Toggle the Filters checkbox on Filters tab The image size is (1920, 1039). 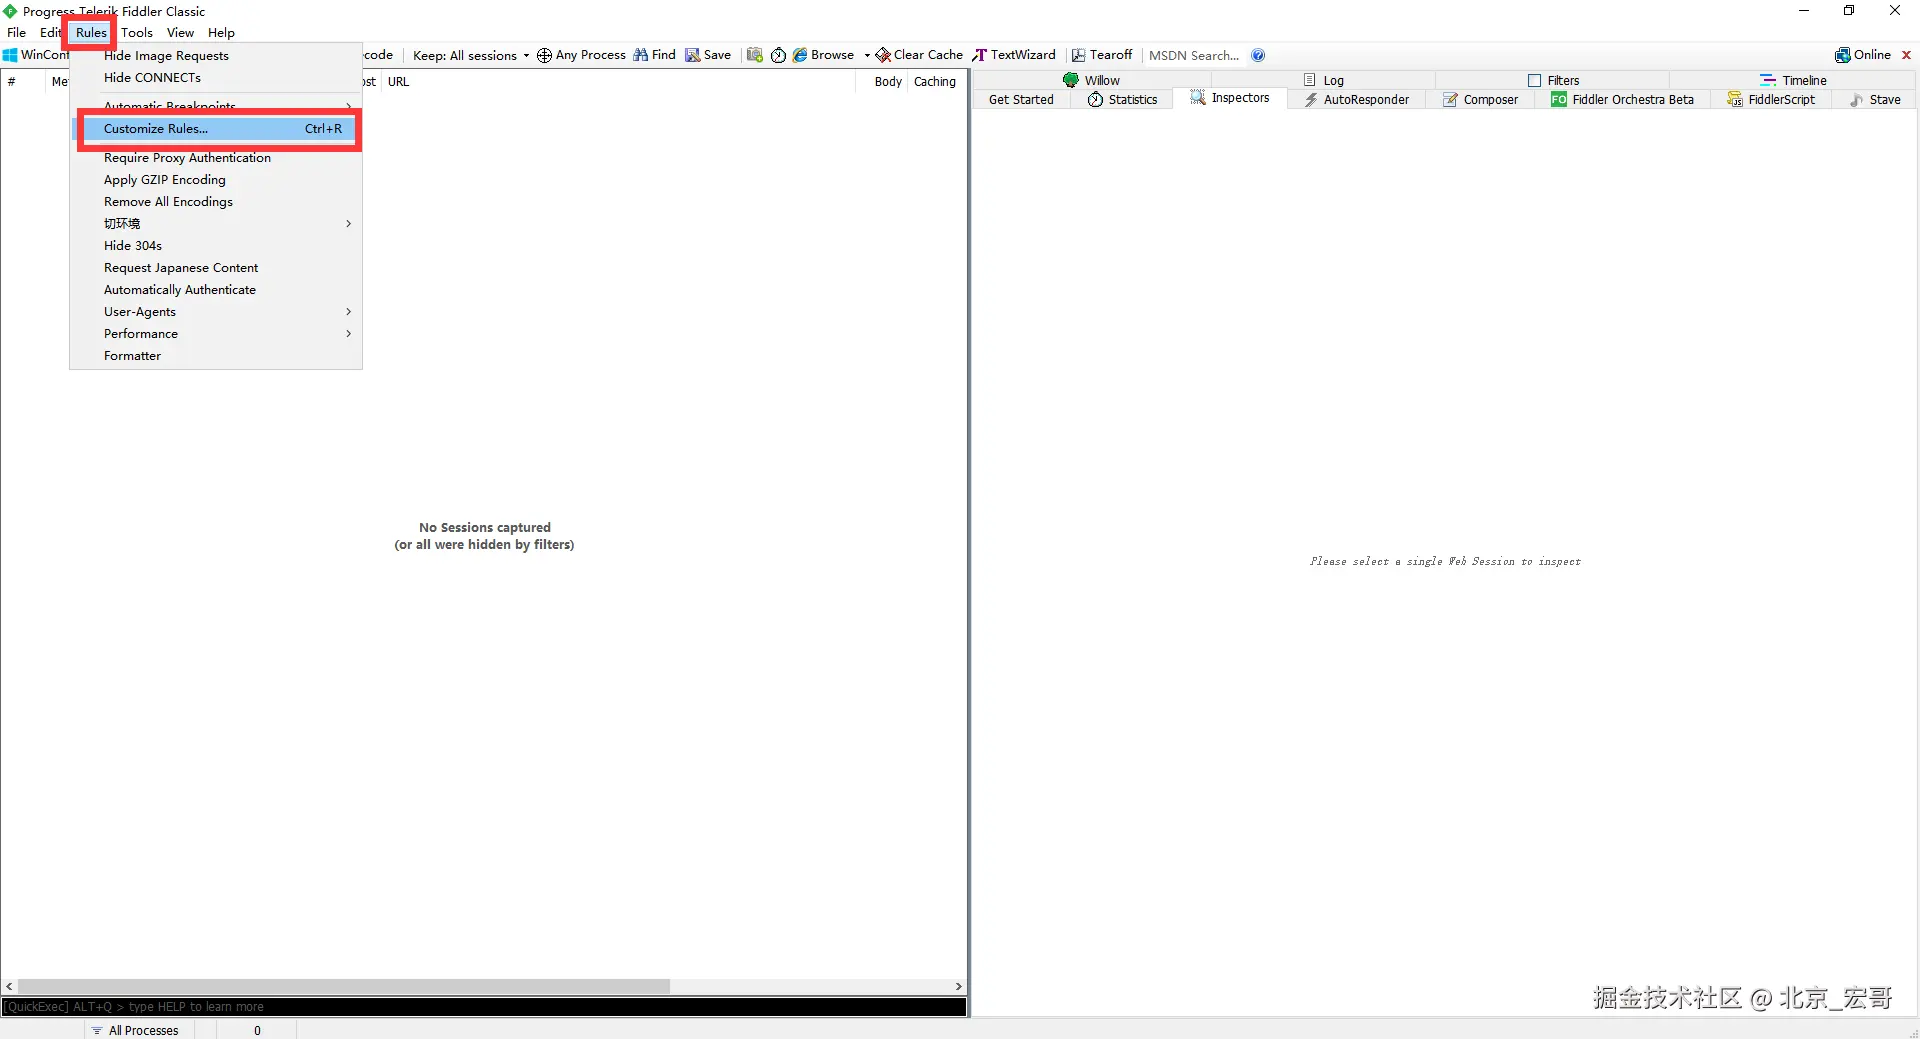tap(1534, 81)
